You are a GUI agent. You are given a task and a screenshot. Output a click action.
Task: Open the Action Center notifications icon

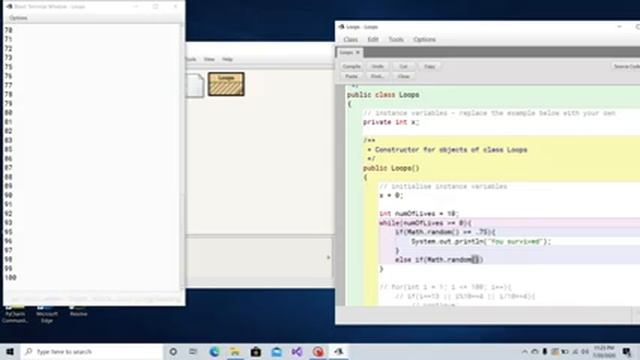(627, 351)
